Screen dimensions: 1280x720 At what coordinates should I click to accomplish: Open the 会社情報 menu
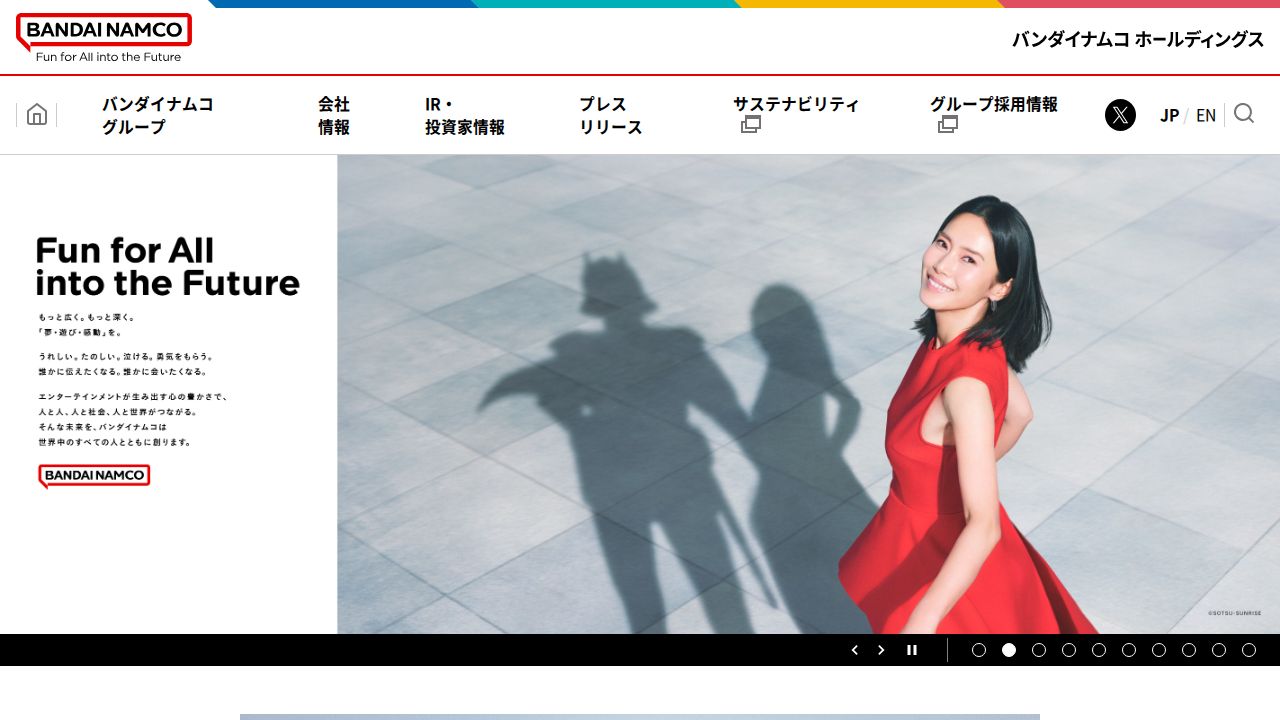(x=334, y=115)
